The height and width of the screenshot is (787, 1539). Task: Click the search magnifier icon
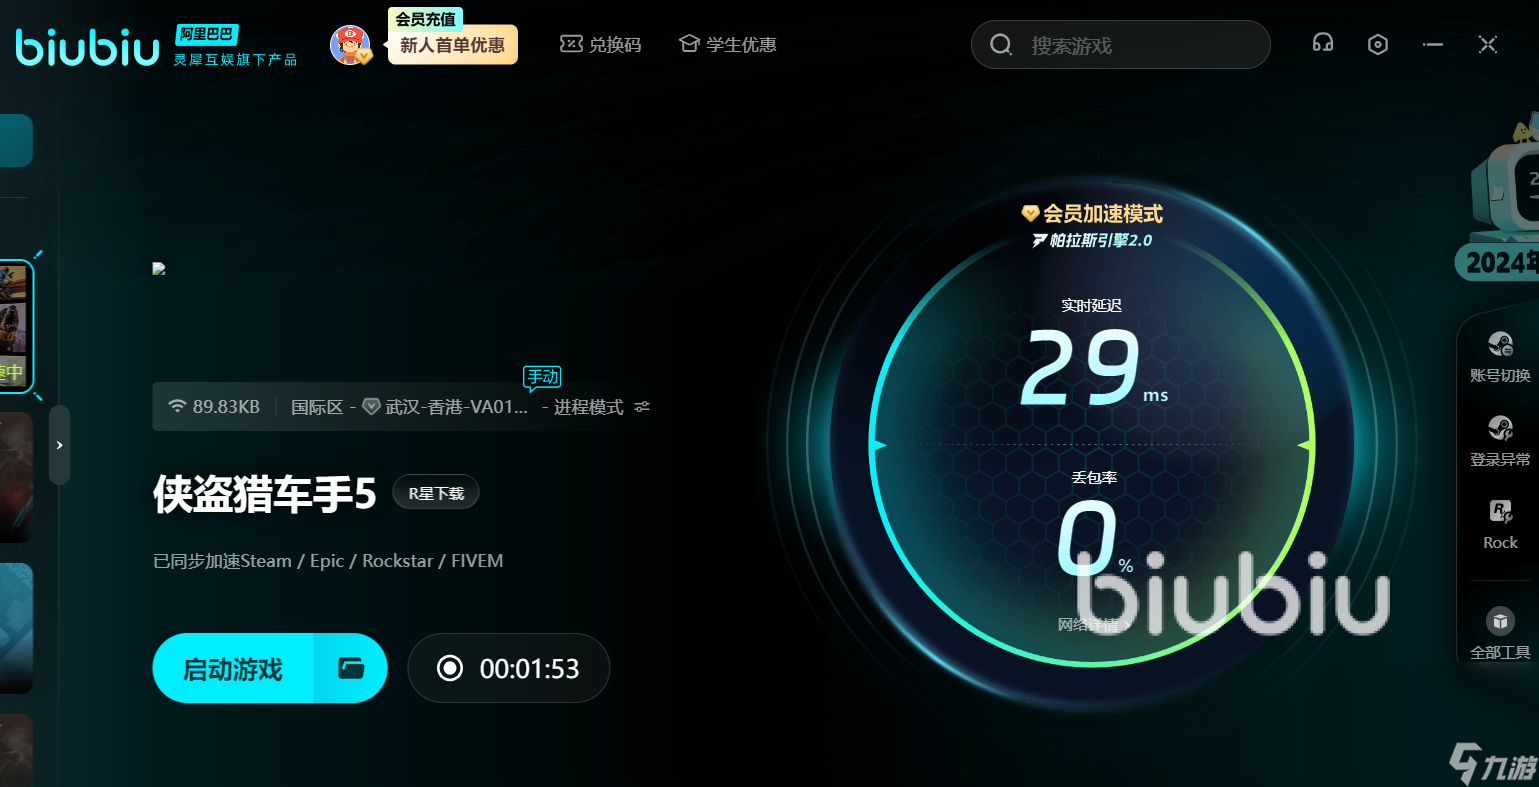pyautogui.click(x=1001, y=45)
